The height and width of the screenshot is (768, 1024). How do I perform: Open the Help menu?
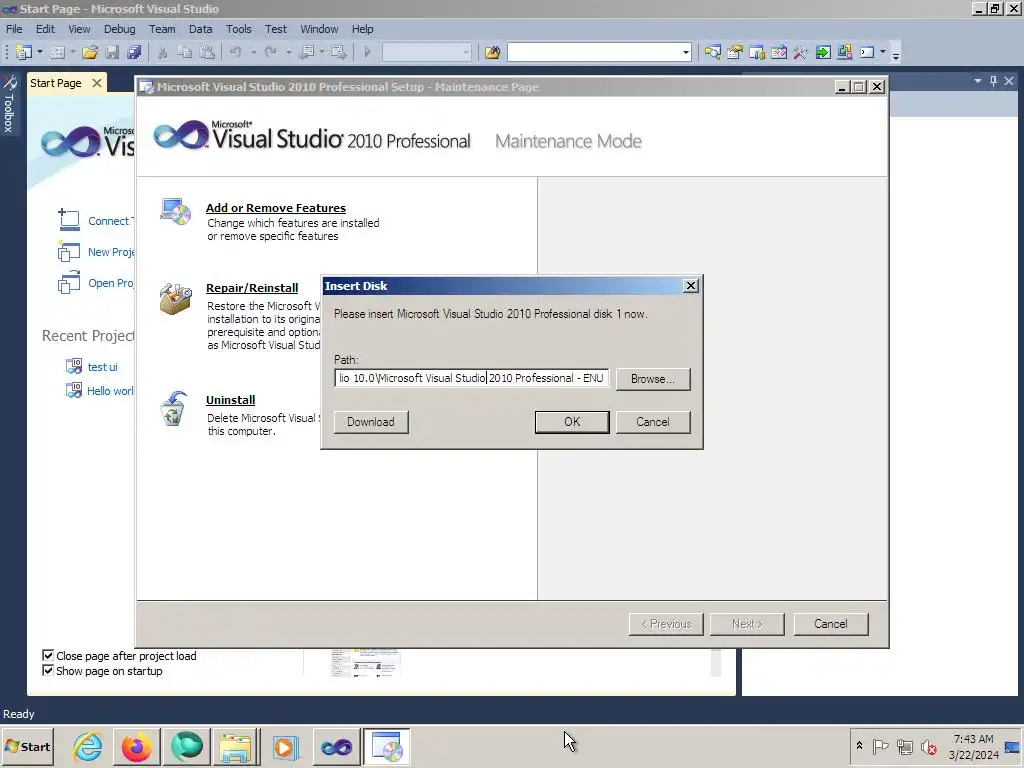click(362, 29)
